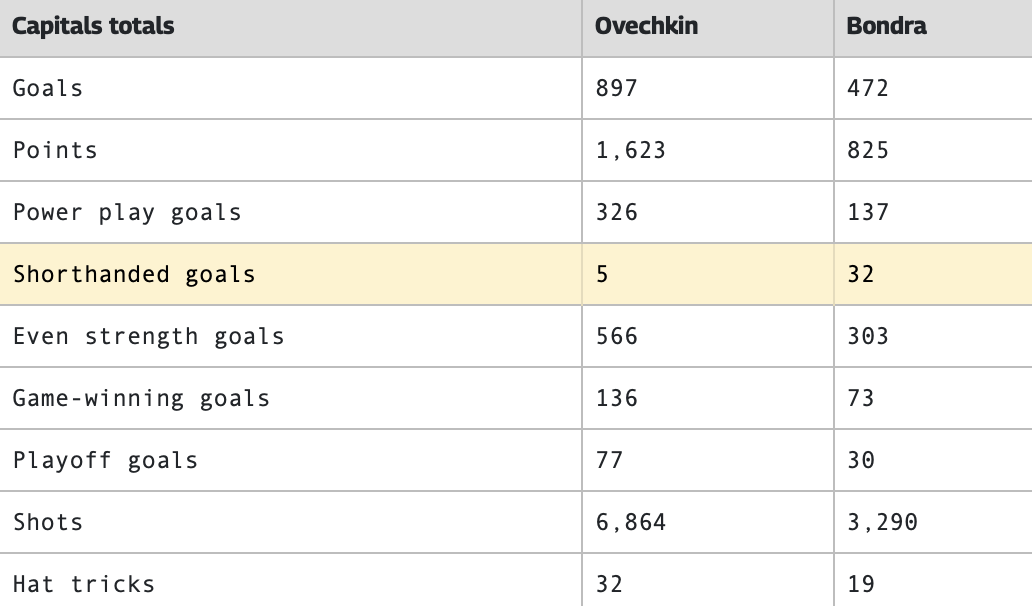Select the Points row label
The image size is (1032, 606).
55,150
